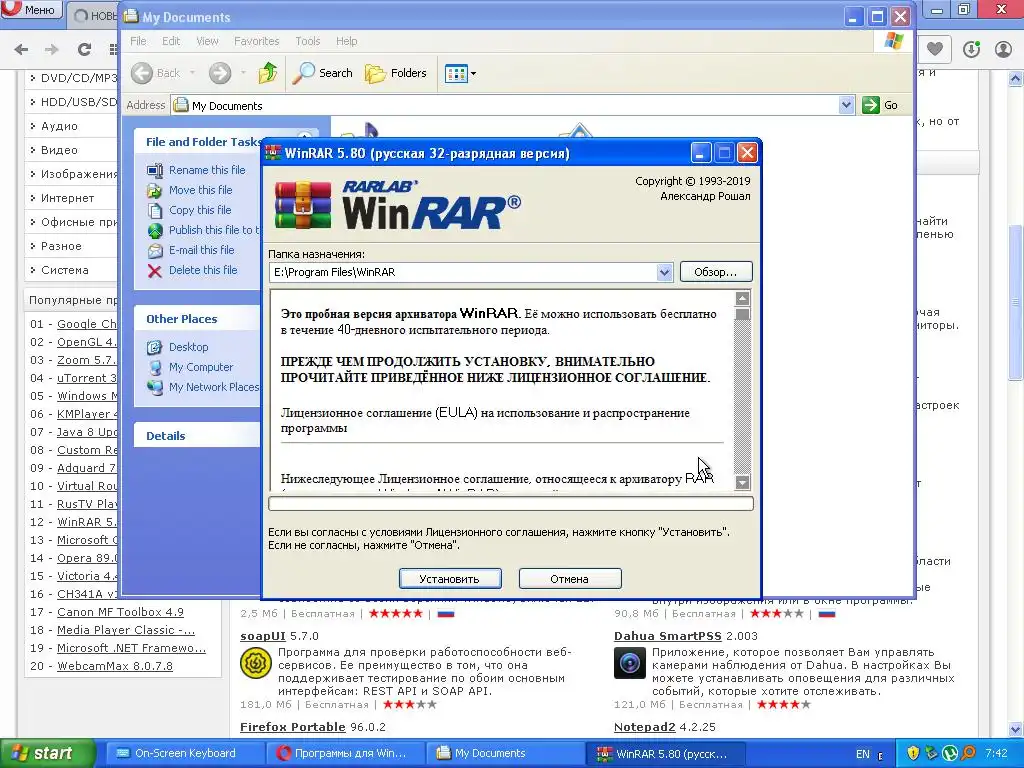Image resolution: width=1024 pixels, height=768 pixels.
Task: Switch to My Documents taskbar item
Action: [x=503, y=754]
